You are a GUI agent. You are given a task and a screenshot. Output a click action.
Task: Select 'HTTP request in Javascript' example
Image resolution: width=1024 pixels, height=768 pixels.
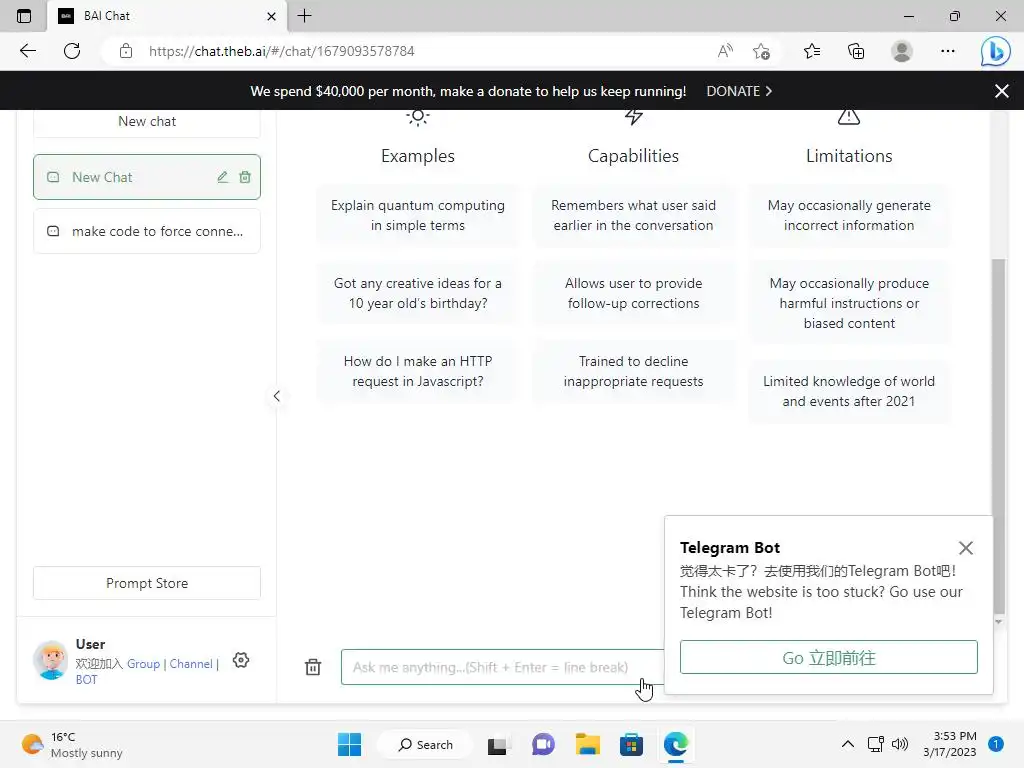coord(418,371)
